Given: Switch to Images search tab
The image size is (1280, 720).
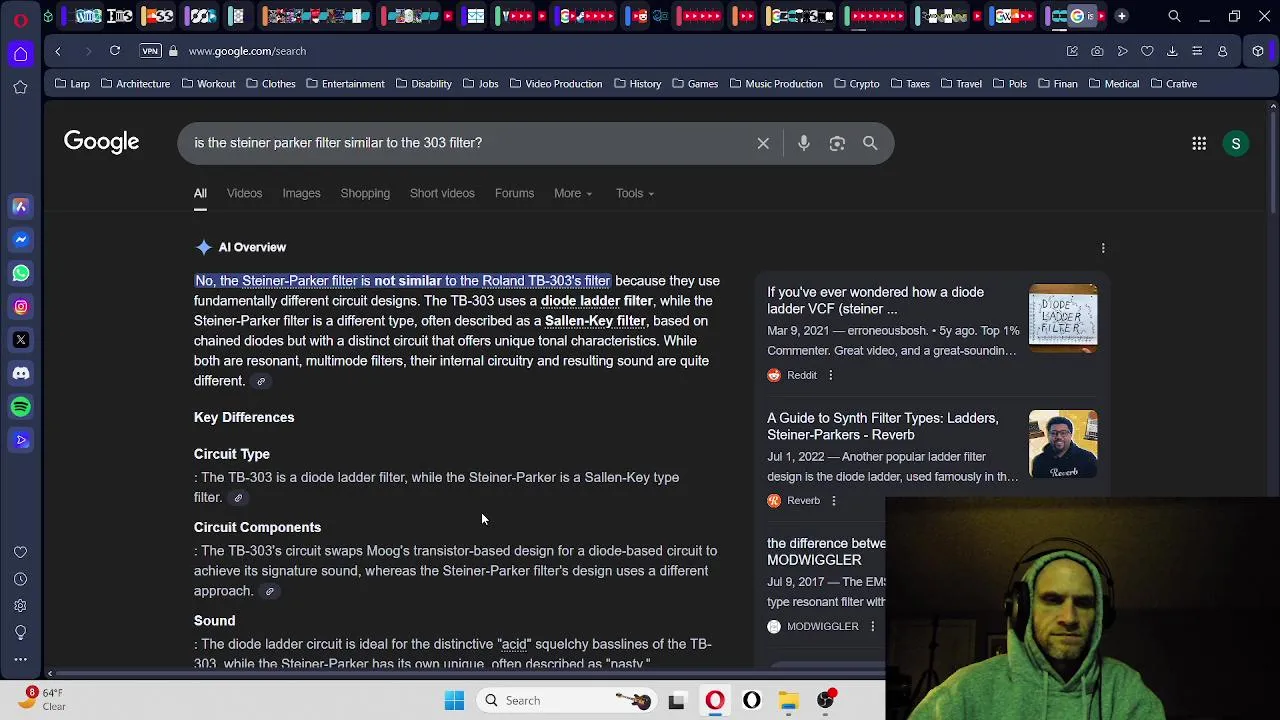Looking at the screenshot, I should click(301, 193).
